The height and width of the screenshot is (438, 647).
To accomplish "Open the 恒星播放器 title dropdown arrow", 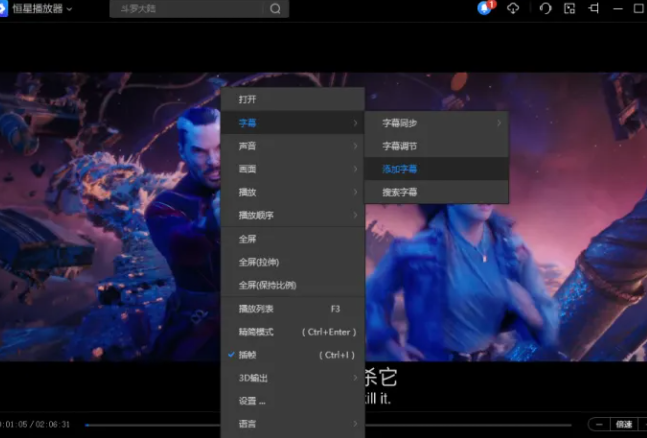I will coord(69,9).
